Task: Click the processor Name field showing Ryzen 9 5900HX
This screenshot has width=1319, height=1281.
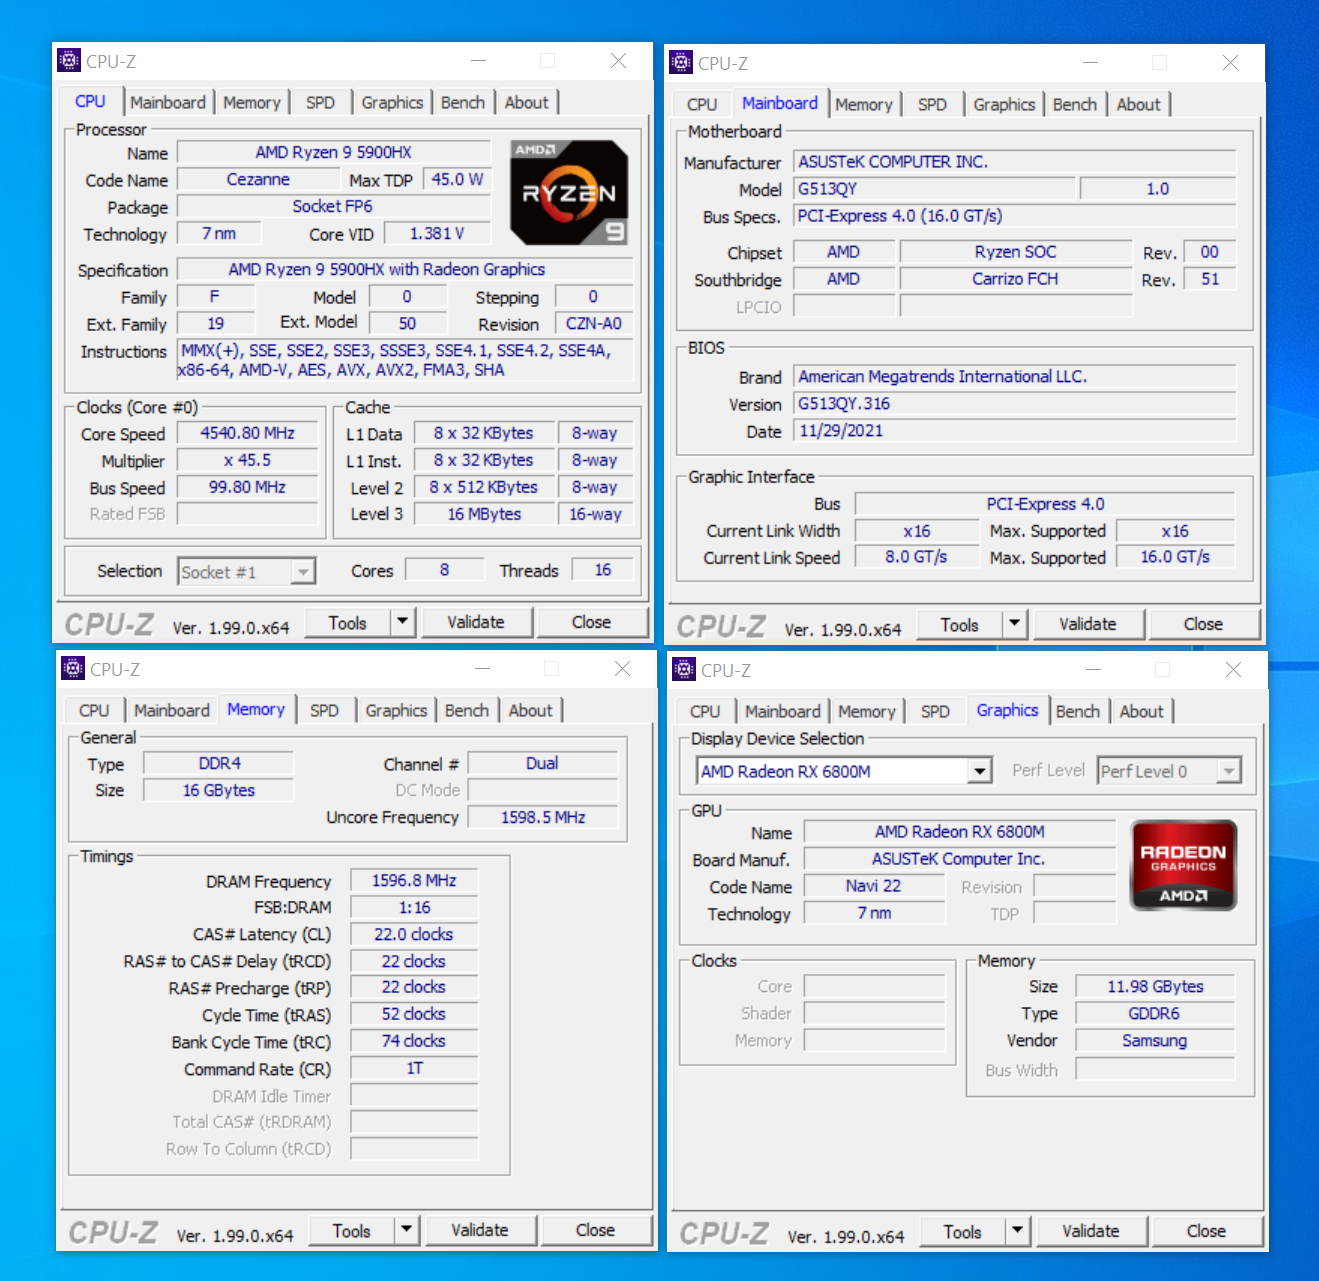Action: [333, 152]
